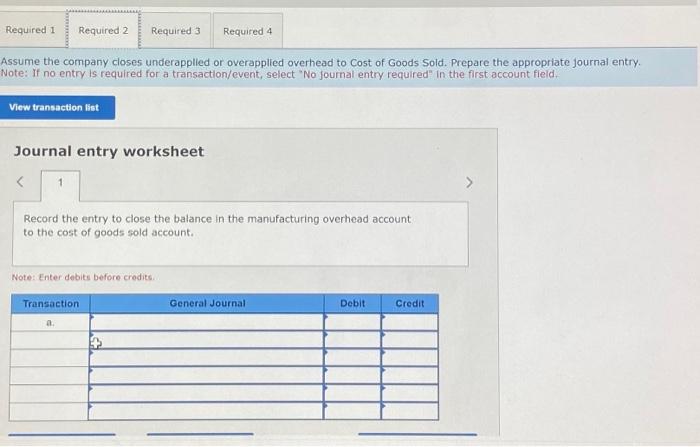Image resolution: width=700 pixels, height=447 pixels.
Task: Open the Required 3 tab
Action: pyautogui.click(x=175, y=30)
